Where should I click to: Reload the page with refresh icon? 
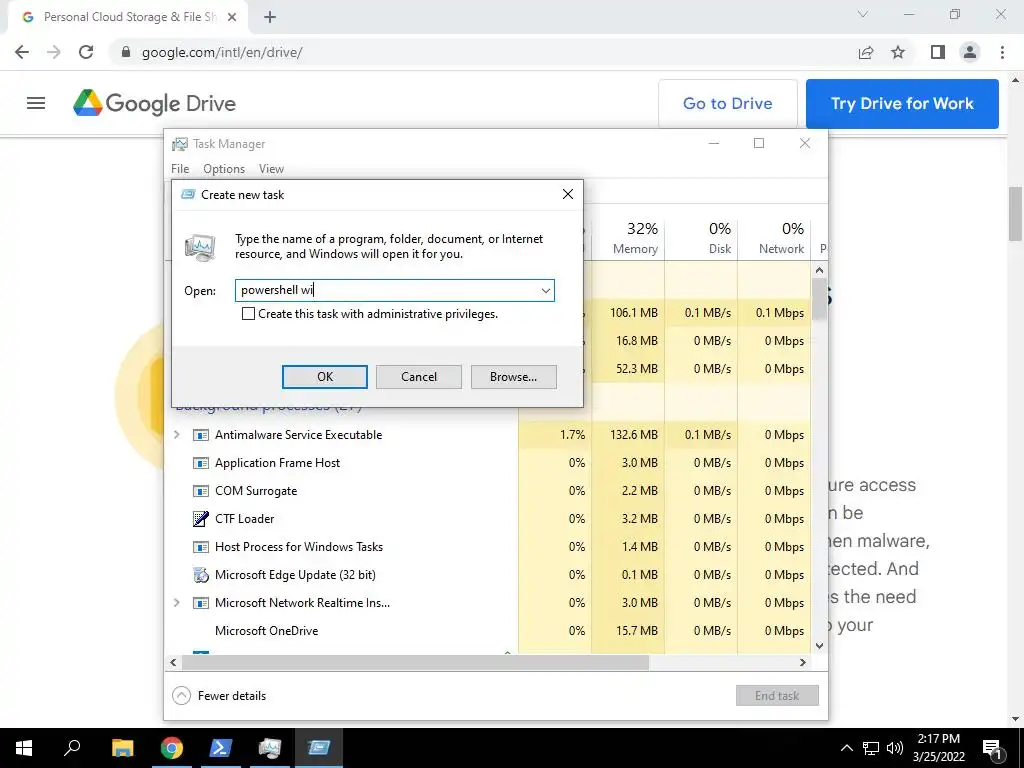click(x=86, y=52)
